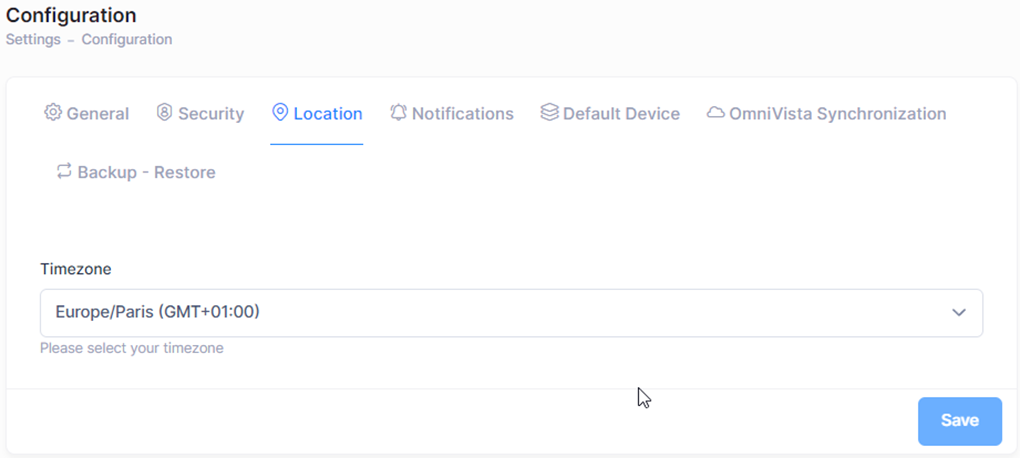Click the shield icon beside Security
The height and width of the screenshot is (458, 1020).
[x=165, y=112]
